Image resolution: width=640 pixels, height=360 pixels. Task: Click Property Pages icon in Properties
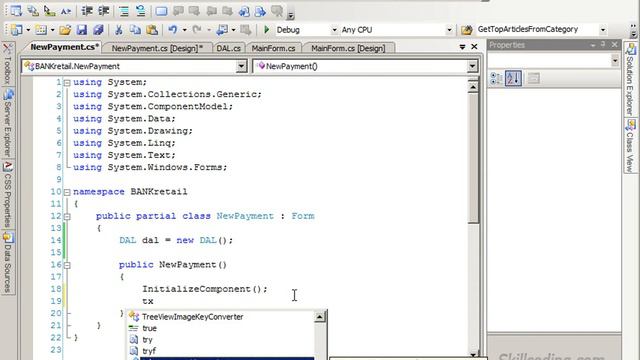point(533,78)
